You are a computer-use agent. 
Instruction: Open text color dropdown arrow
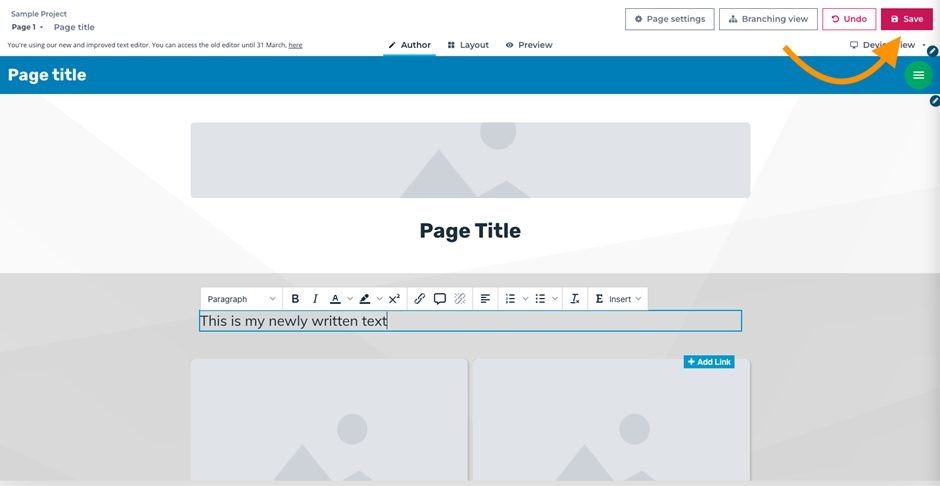pyautogui.click(x=350, y=299)
